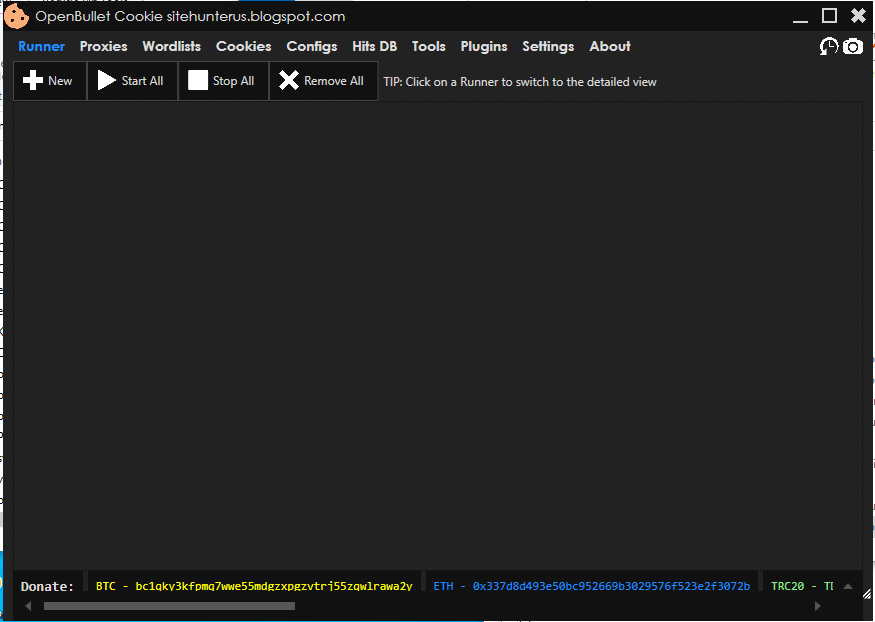Image resolution: width=875 pixels, height=622 pixels.
Task: Click the scrollbar right arrow
Action: point(818,606)
